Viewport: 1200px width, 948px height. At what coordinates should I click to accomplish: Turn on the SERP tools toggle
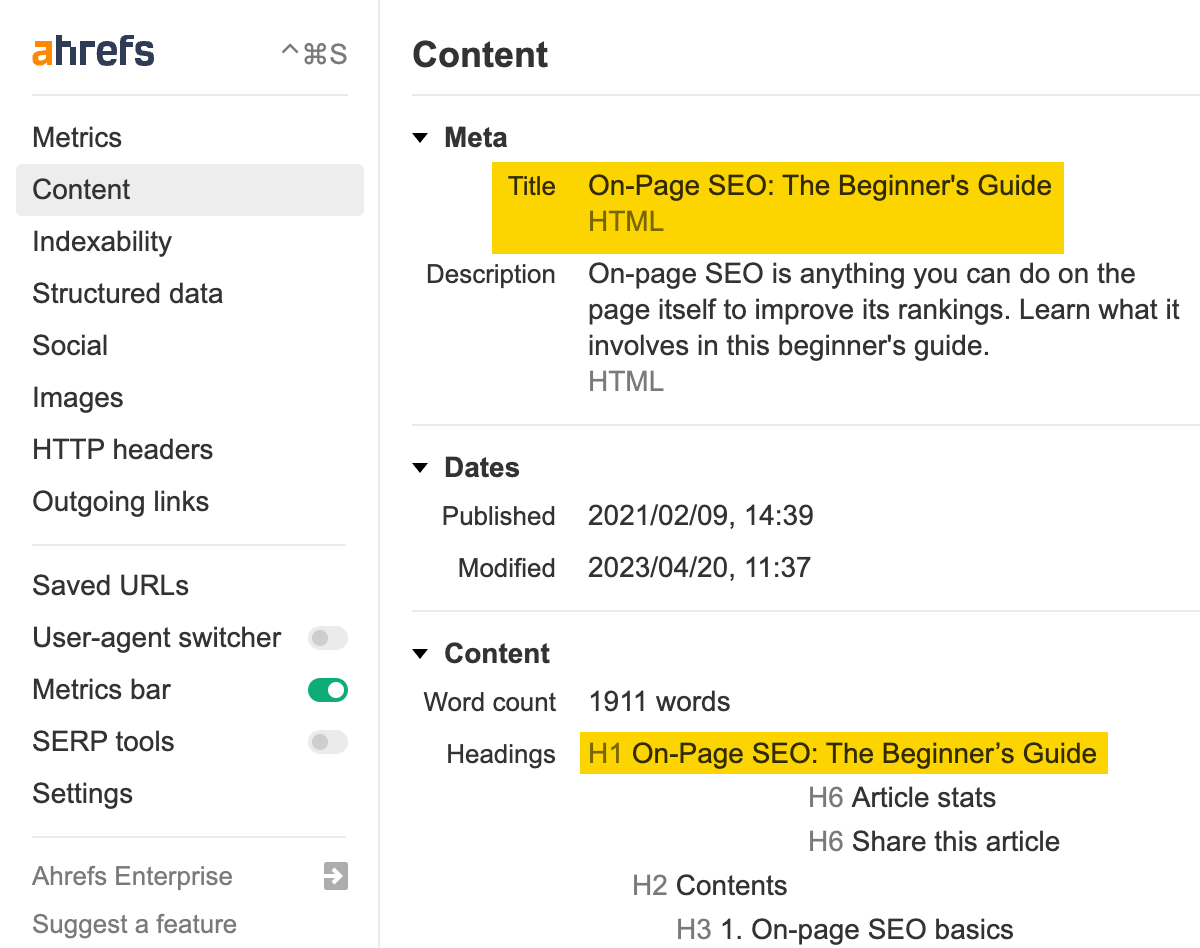pyautogui.click(x=327, y=742)
